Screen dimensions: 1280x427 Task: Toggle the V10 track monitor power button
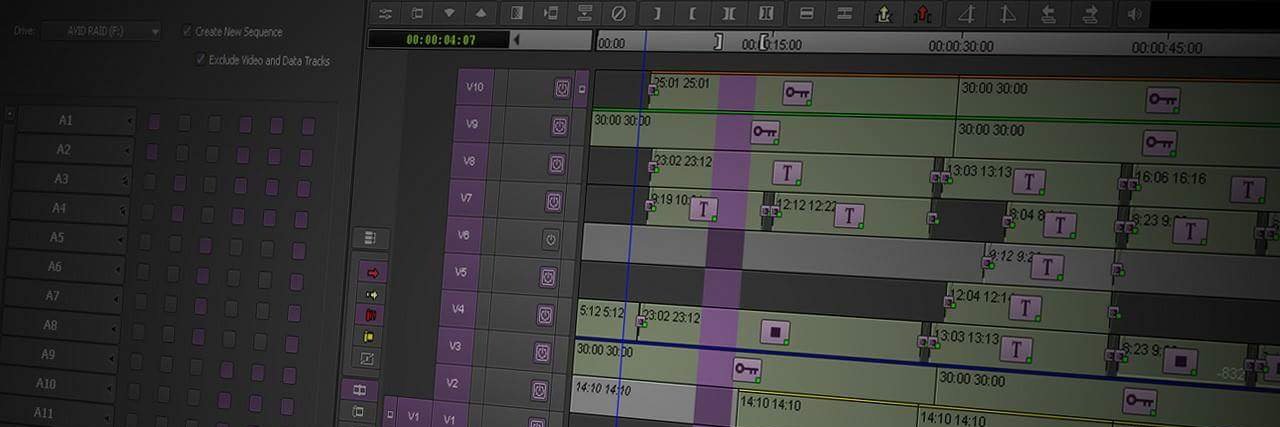562,88
